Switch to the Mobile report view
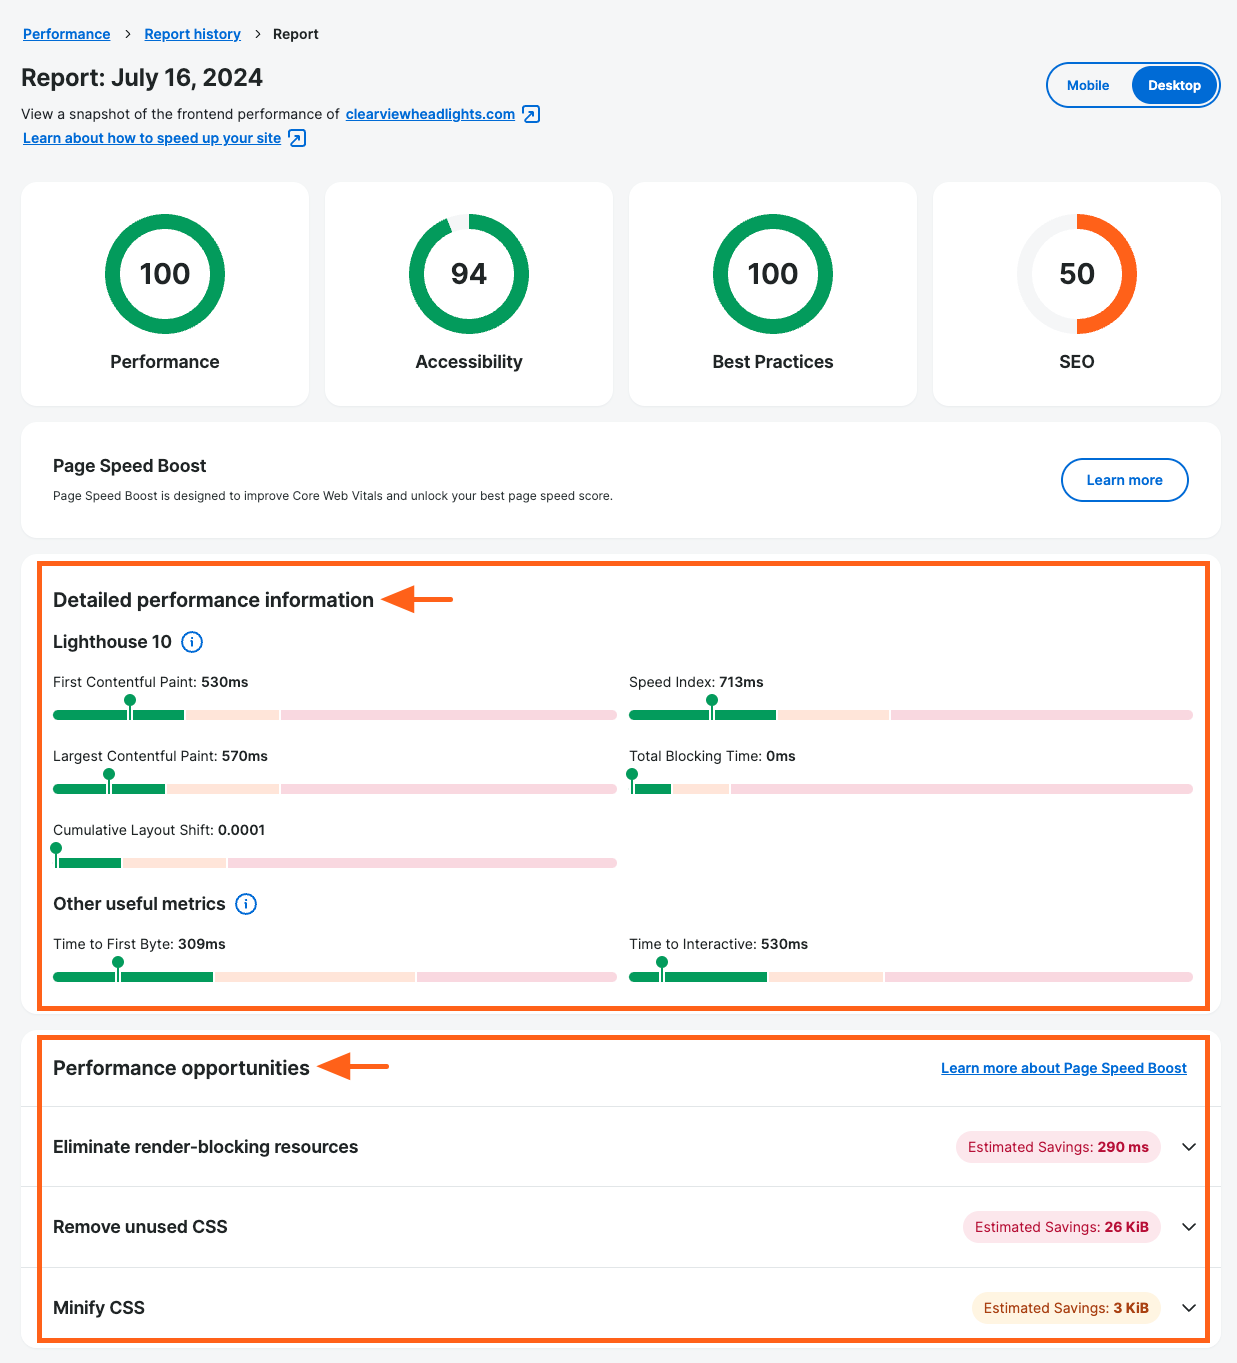This screenshot has height=1363, width=1237. click(x=1088, y=85)
